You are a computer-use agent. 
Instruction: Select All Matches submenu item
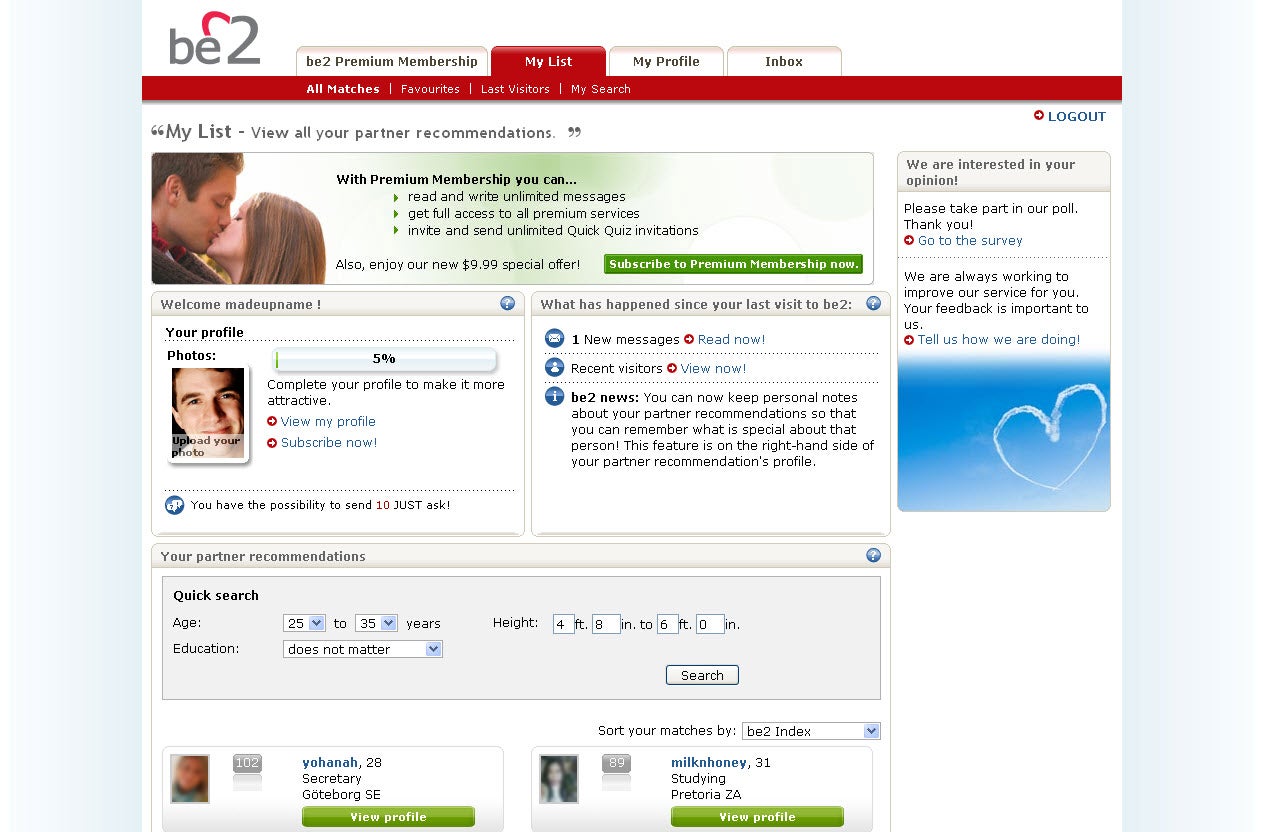tap(343, 89)
